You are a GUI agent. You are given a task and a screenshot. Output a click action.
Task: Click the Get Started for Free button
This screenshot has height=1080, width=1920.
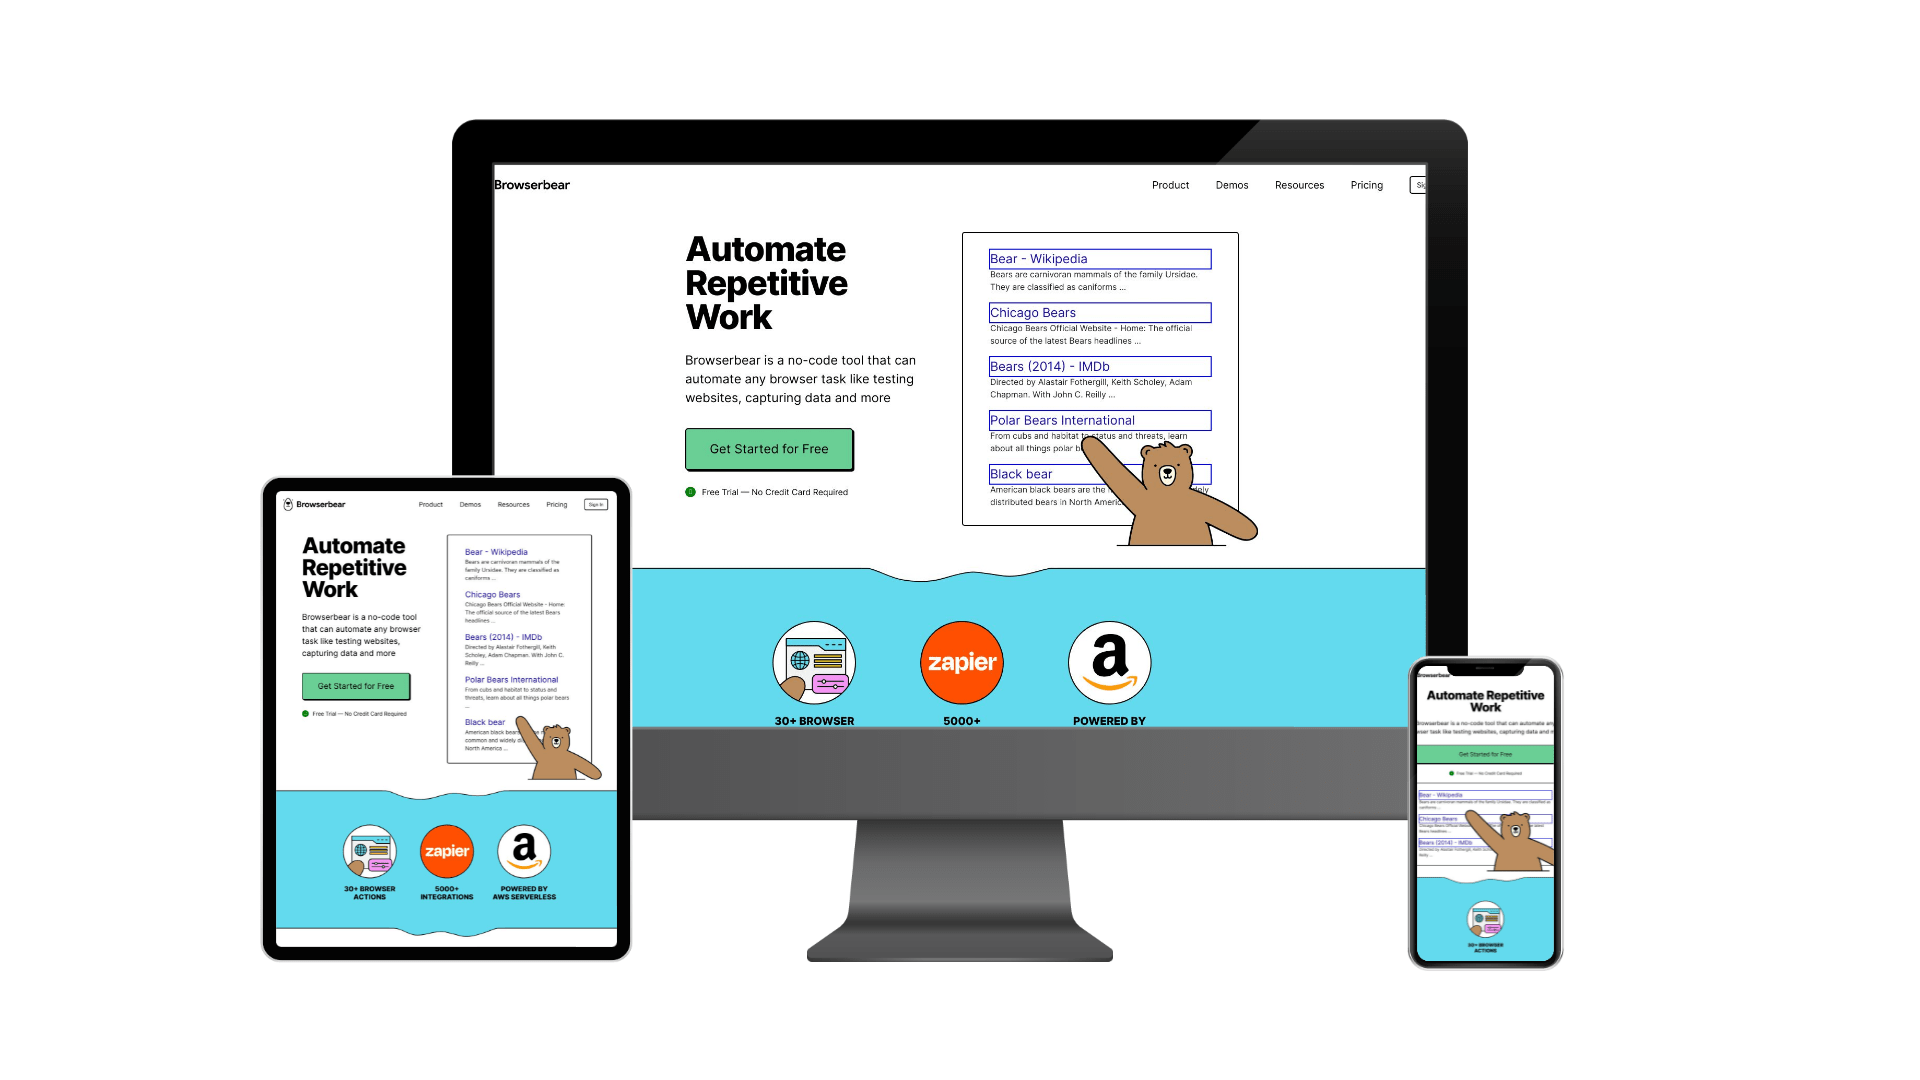point(769,448)
